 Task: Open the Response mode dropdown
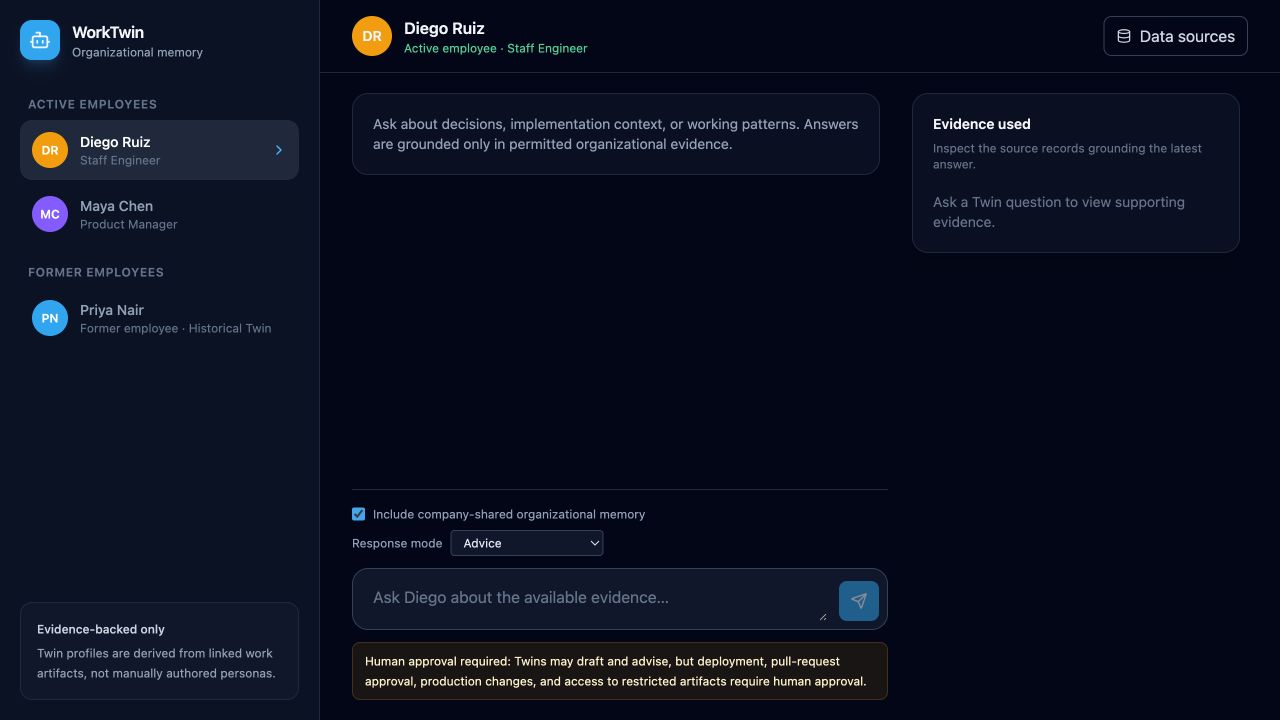(527, 543)
